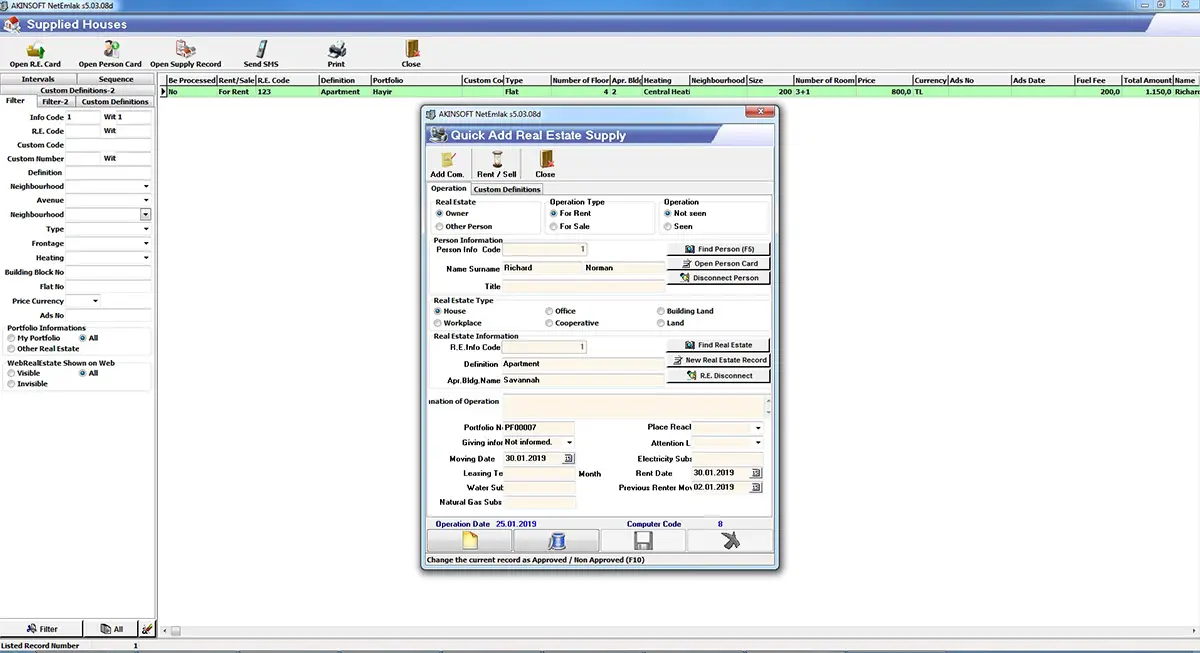Click the horizontal scrollbar under the grid
The image size is (1200, 653).
[680, 631]
